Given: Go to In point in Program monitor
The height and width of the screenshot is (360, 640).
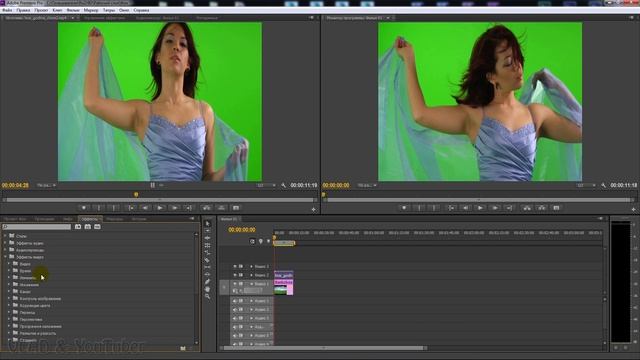Looking at the screenshot, I should [x=451, y=208].
